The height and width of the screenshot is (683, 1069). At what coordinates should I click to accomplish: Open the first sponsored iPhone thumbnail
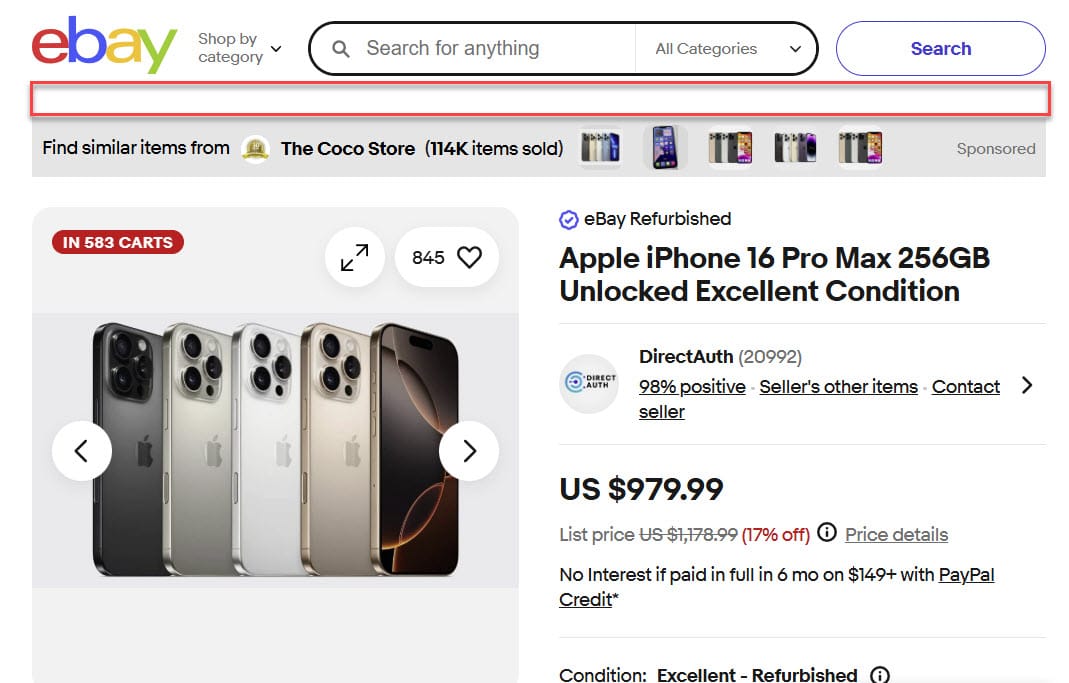pyautogui.click(x=600, y=148)
